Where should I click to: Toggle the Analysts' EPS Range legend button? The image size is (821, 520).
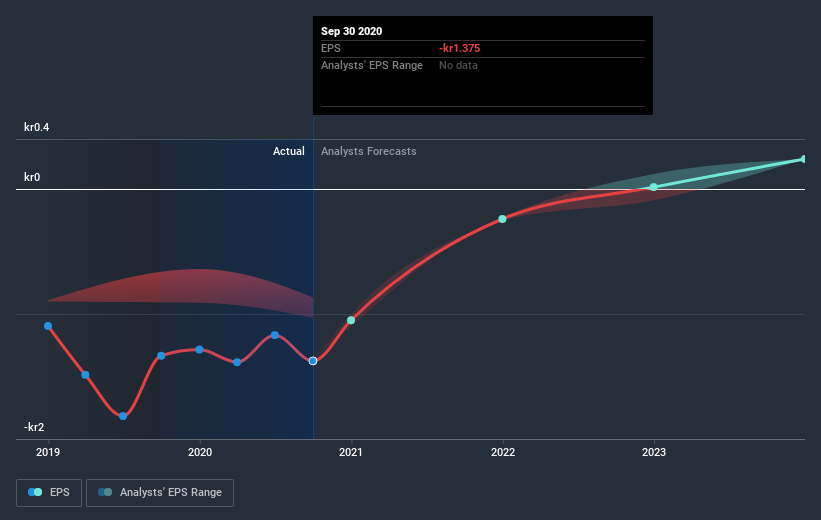point(160,492)
